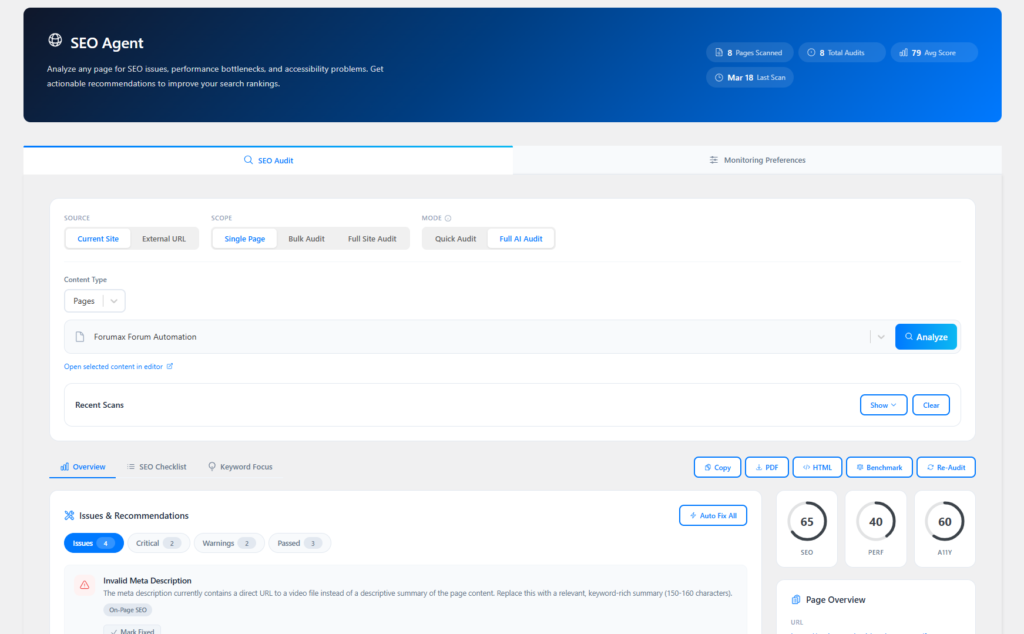Switch to Monitoring Preferences tab

click(757, 160)
